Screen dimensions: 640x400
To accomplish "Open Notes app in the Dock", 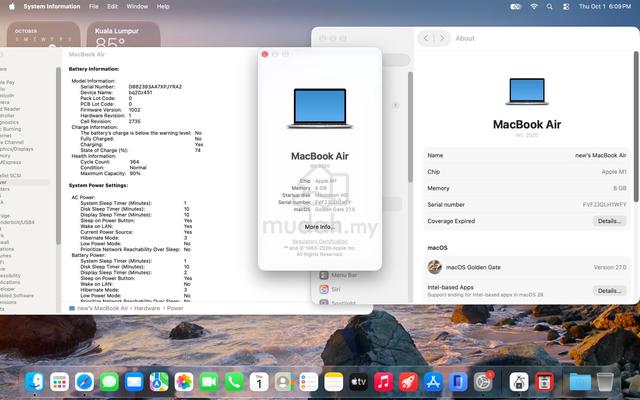I will [x=333, y=382].
